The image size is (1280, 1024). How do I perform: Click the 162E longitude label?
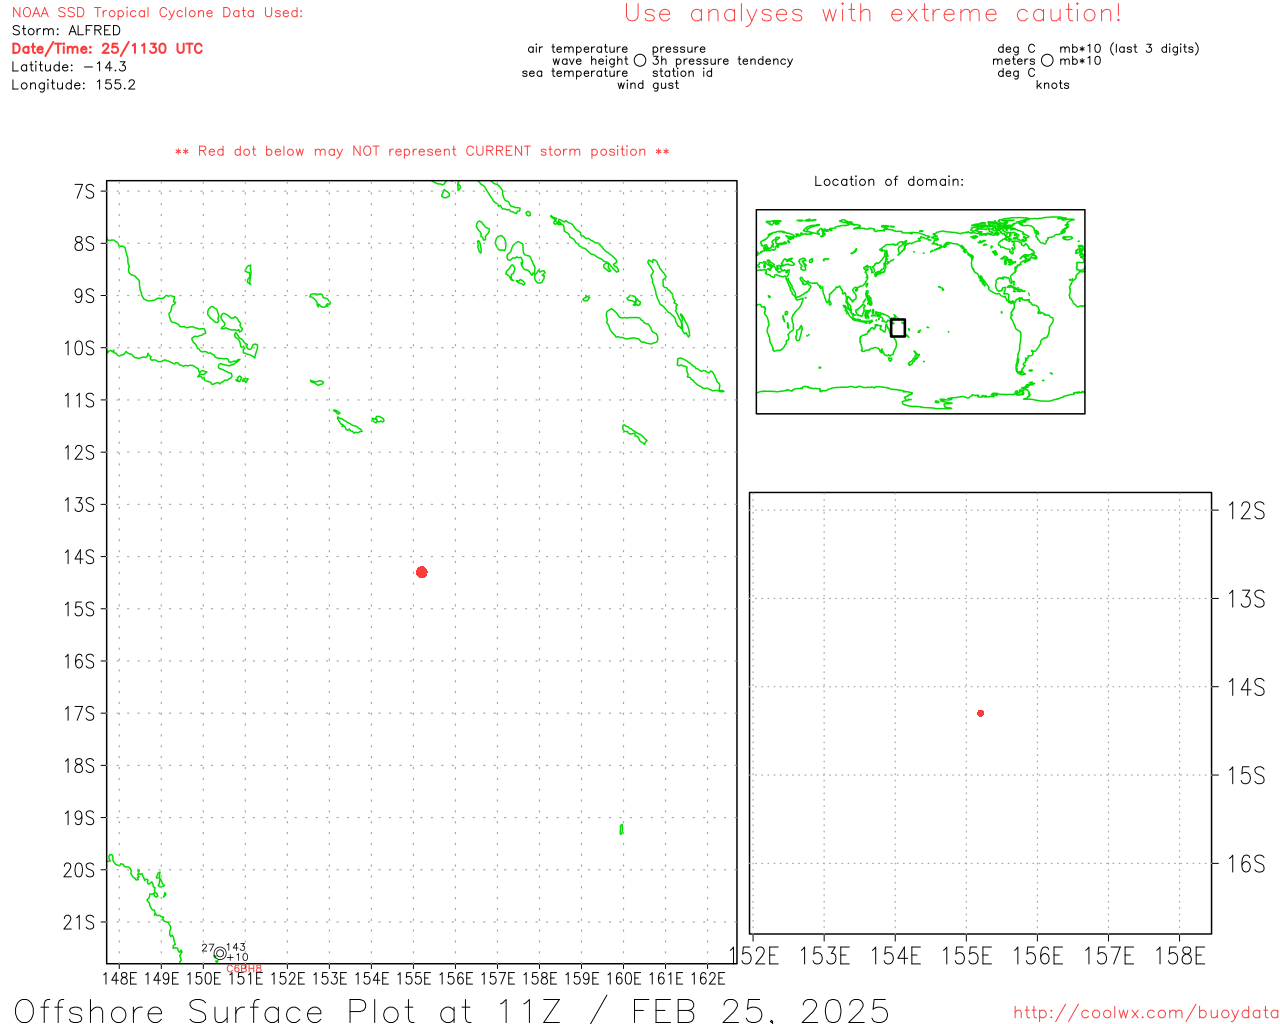[707, 978]
